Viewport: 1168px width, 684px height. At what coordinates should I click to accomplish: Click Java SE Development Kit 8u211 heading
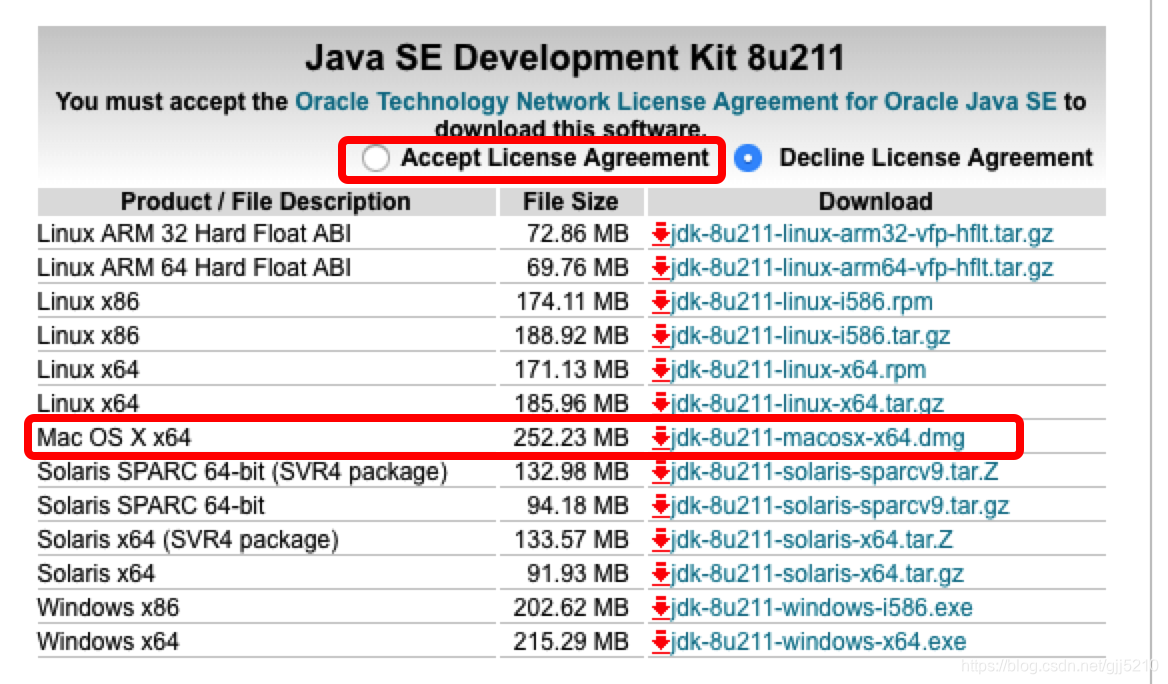click(575, 57)
